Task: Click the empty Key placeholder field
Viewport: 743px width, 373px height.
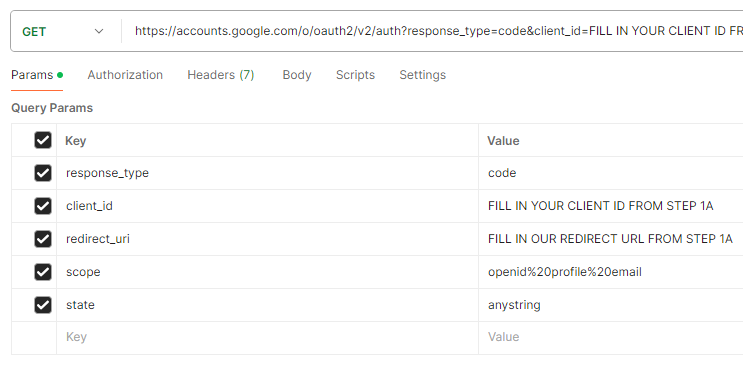Action: pyautogui.click(x=267, y=338)
